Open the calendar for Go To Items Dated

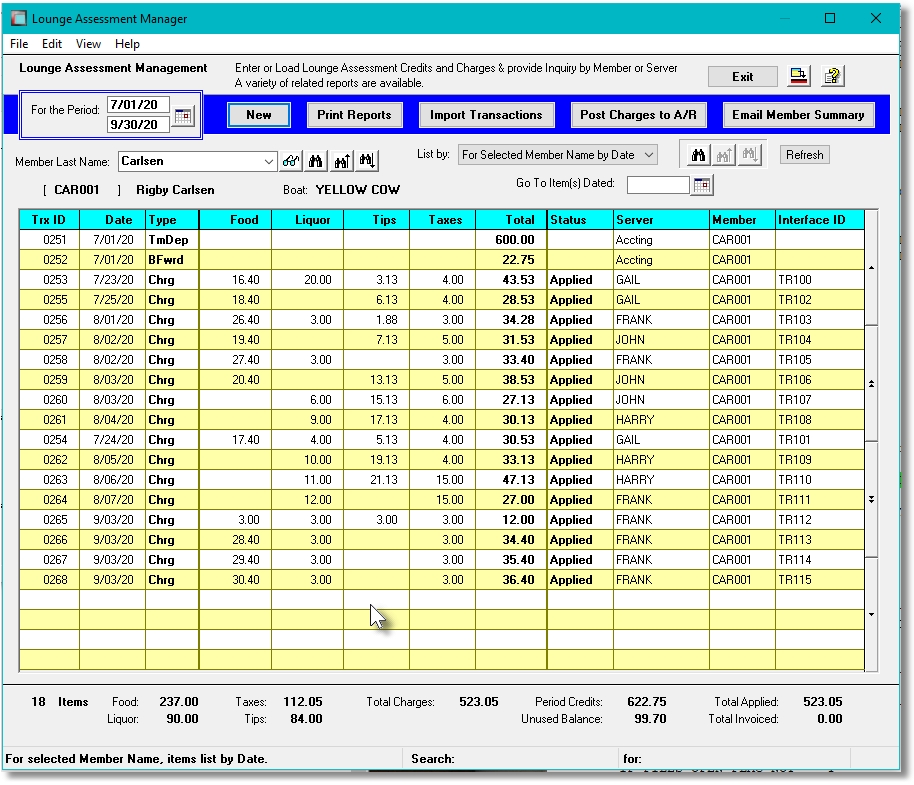(703, 186)
